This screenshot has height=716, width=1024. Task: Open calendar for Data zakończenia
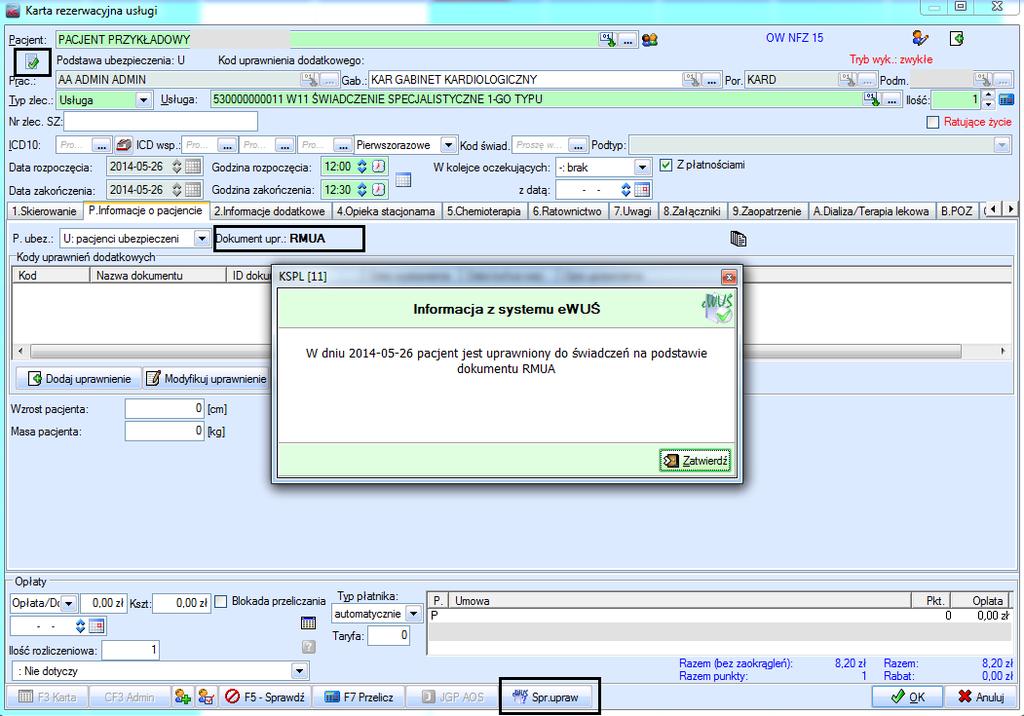193,190
